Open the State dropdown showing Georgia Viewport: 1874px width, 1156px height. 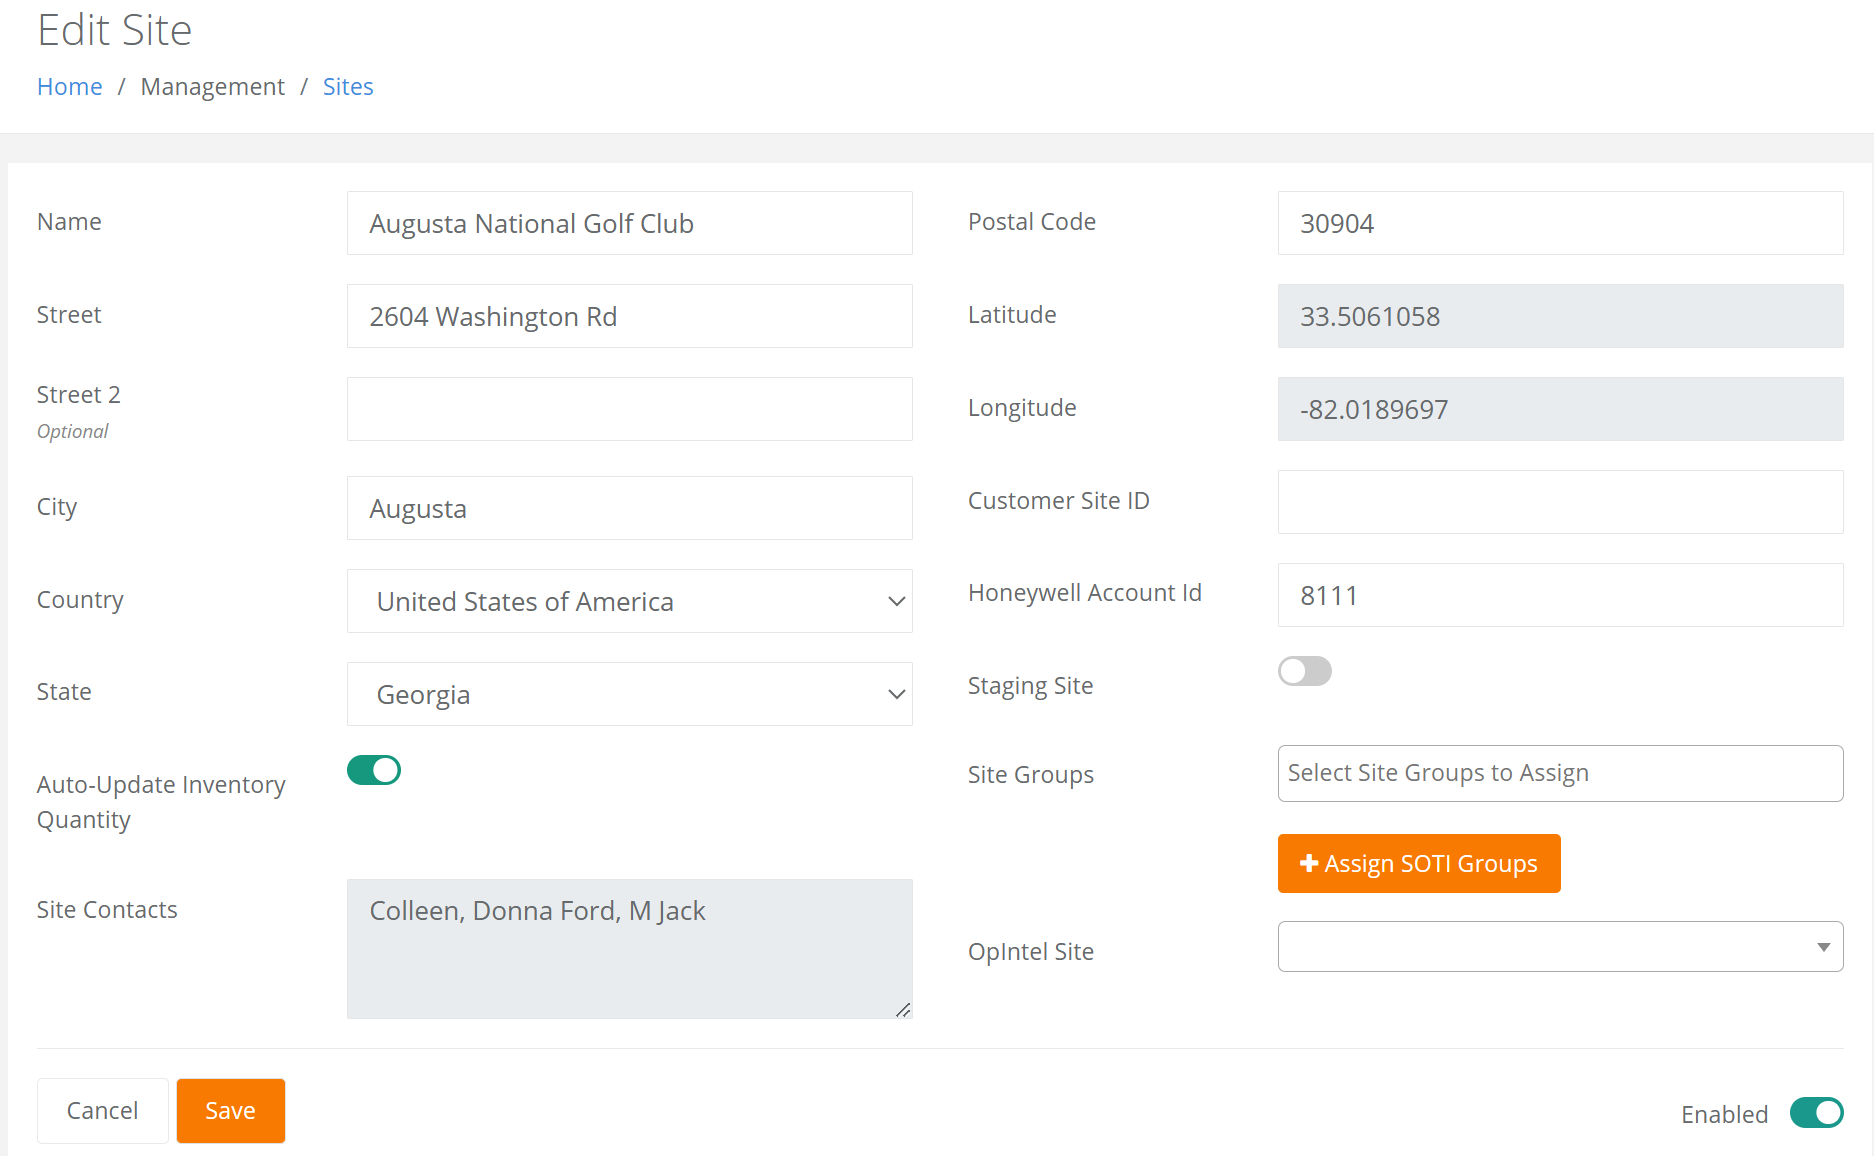point(630,694)
